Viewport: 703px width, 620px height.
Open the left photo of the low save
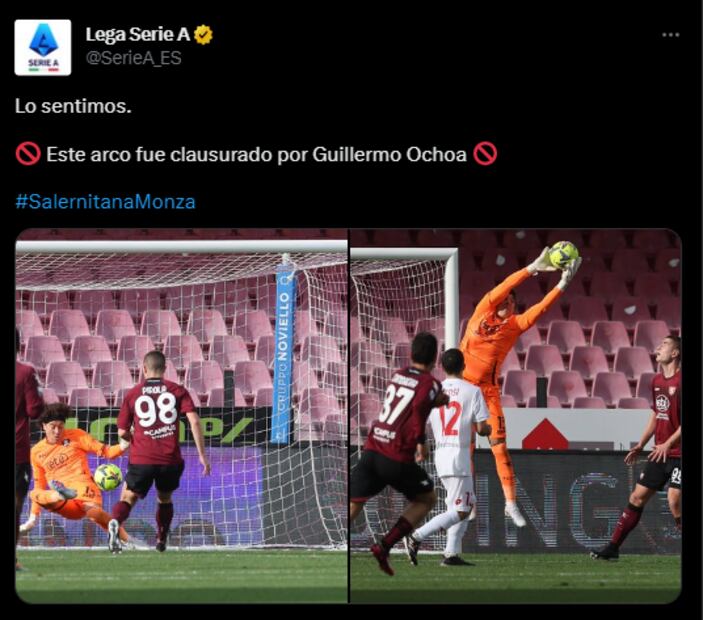[x=182, y=416]
